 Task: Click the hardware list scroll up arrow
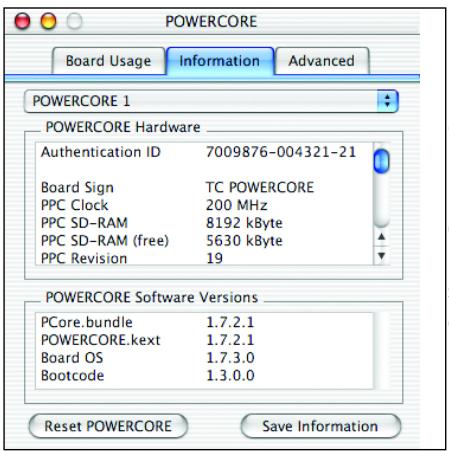[382, 237]
